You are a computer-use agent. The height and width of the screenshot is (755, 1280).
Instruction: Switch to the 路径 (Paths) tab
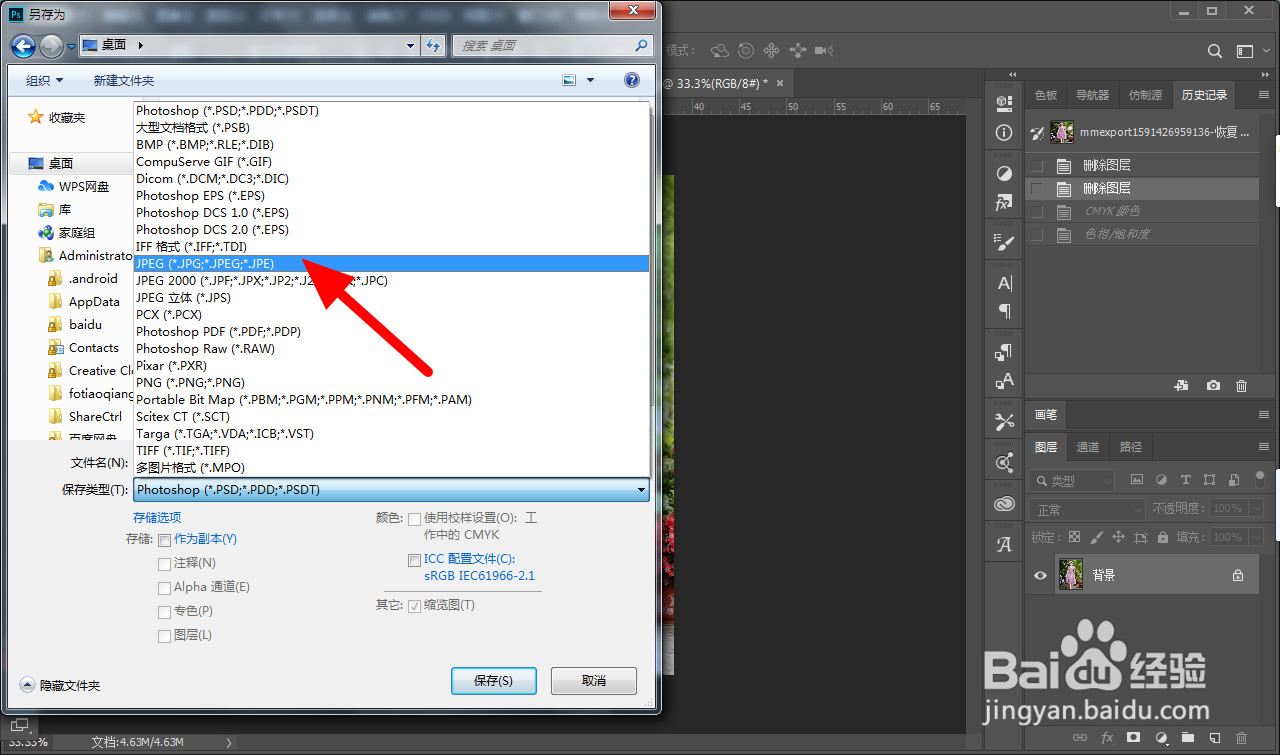1131,447
